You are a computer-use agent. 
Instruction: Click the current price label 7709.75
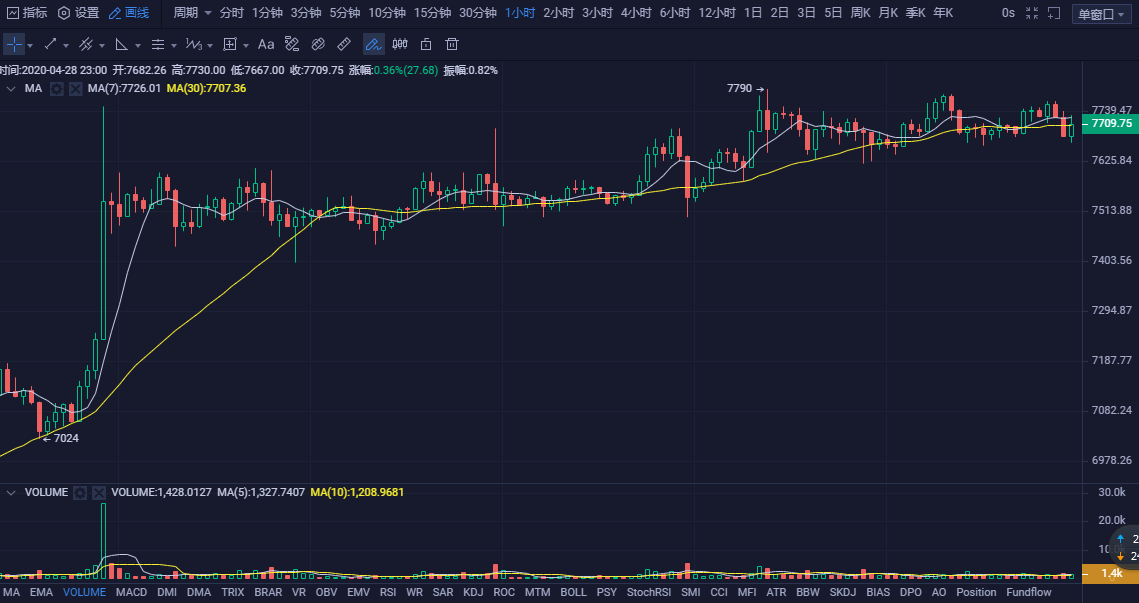coord(1111,123)
